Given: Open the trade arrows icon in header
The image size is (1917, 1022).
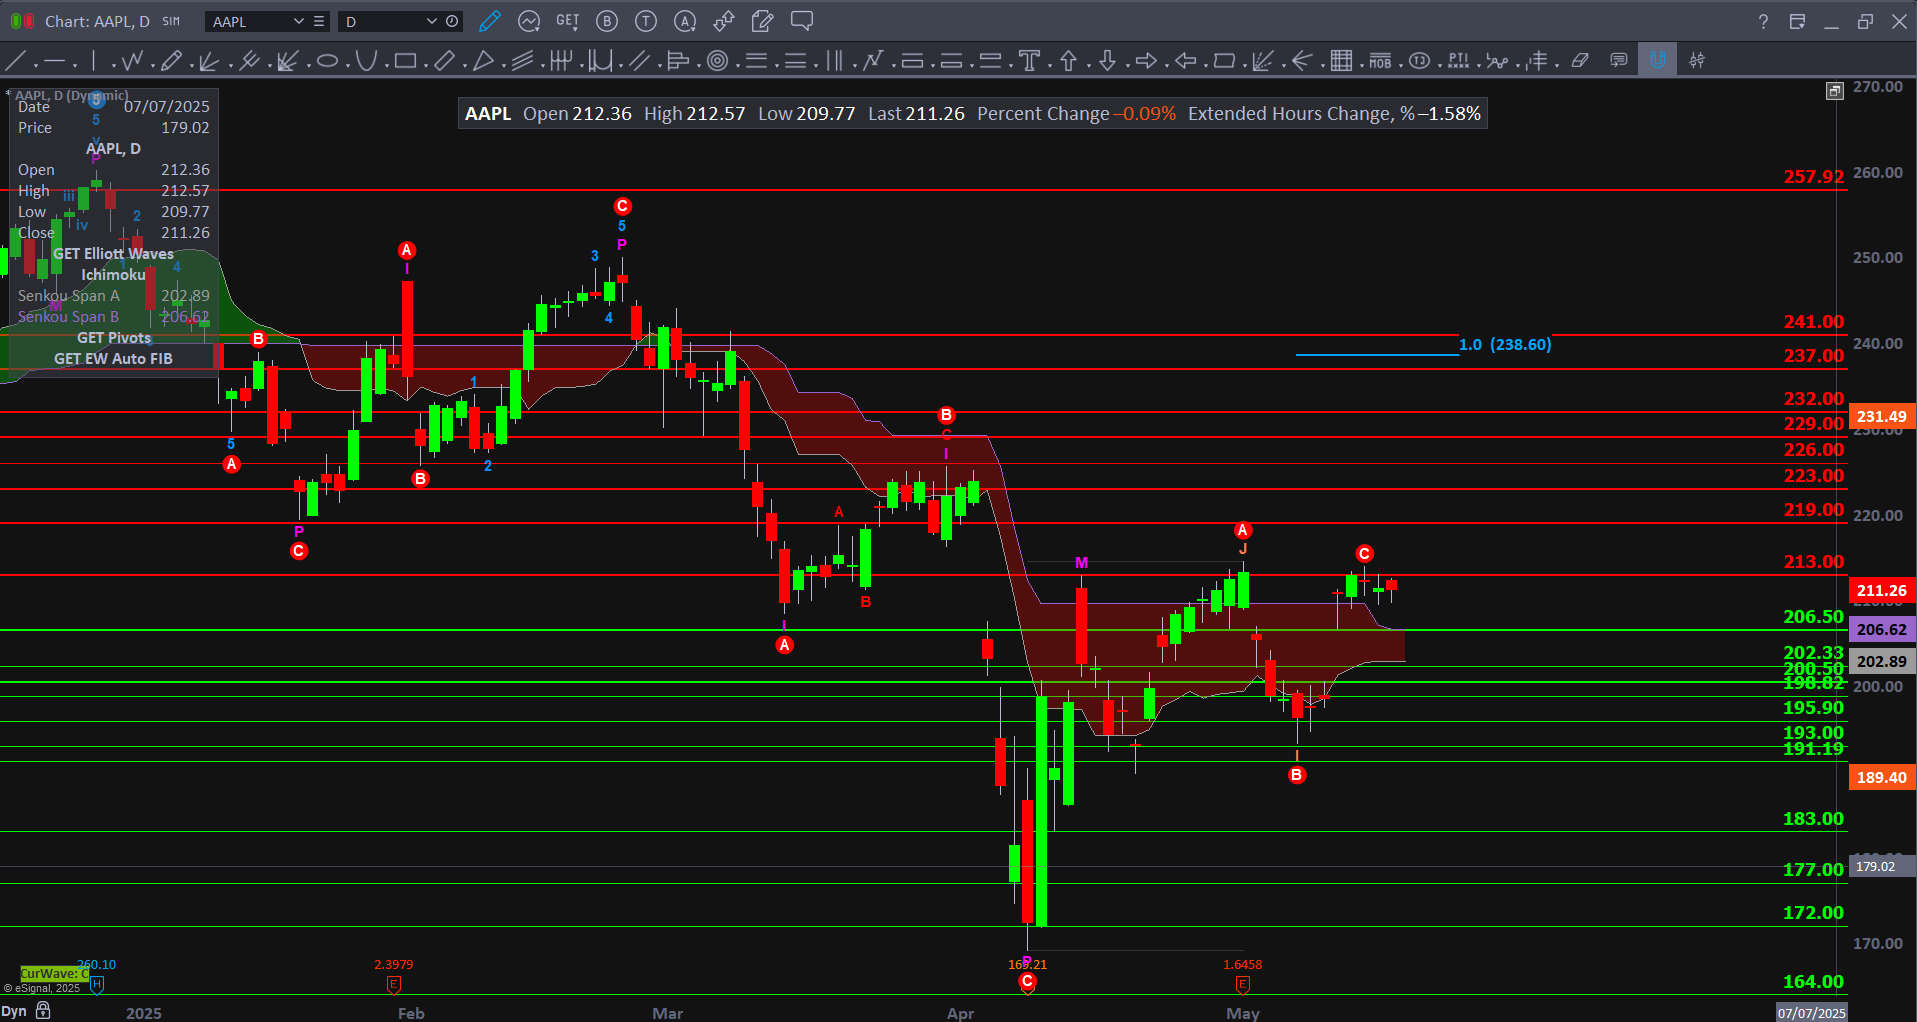Looking at the screenshot, I should (724, 21).
